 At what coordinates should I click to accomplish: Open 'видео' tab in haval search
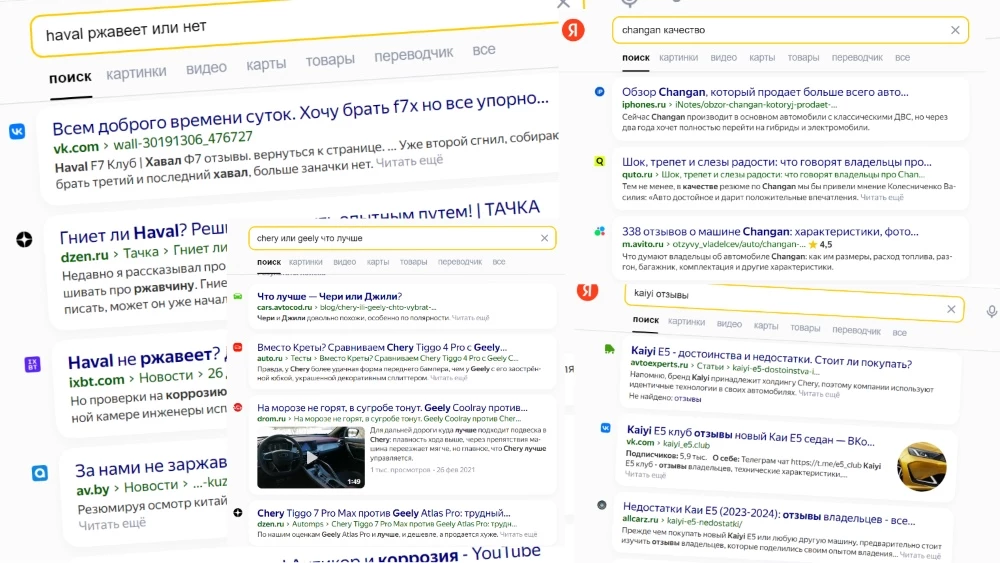(x=206, y=68)
